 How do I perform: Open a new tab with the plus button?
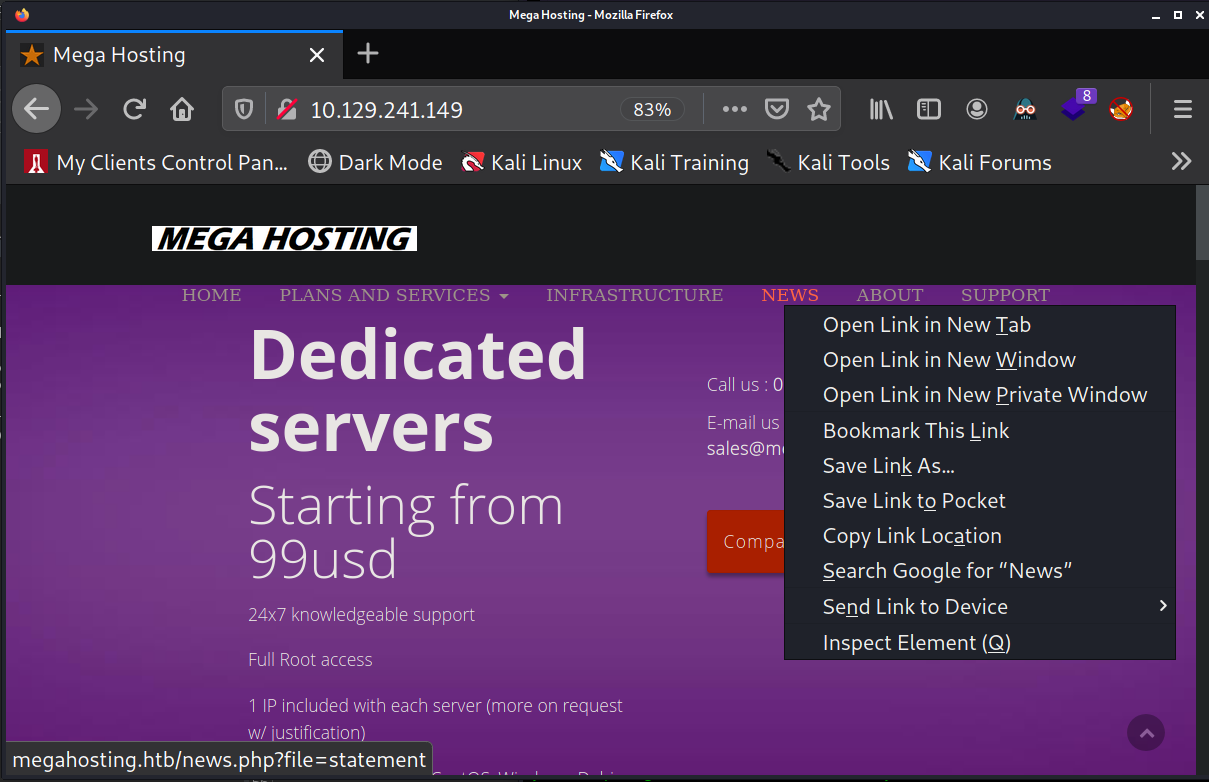tap(368, 54)
